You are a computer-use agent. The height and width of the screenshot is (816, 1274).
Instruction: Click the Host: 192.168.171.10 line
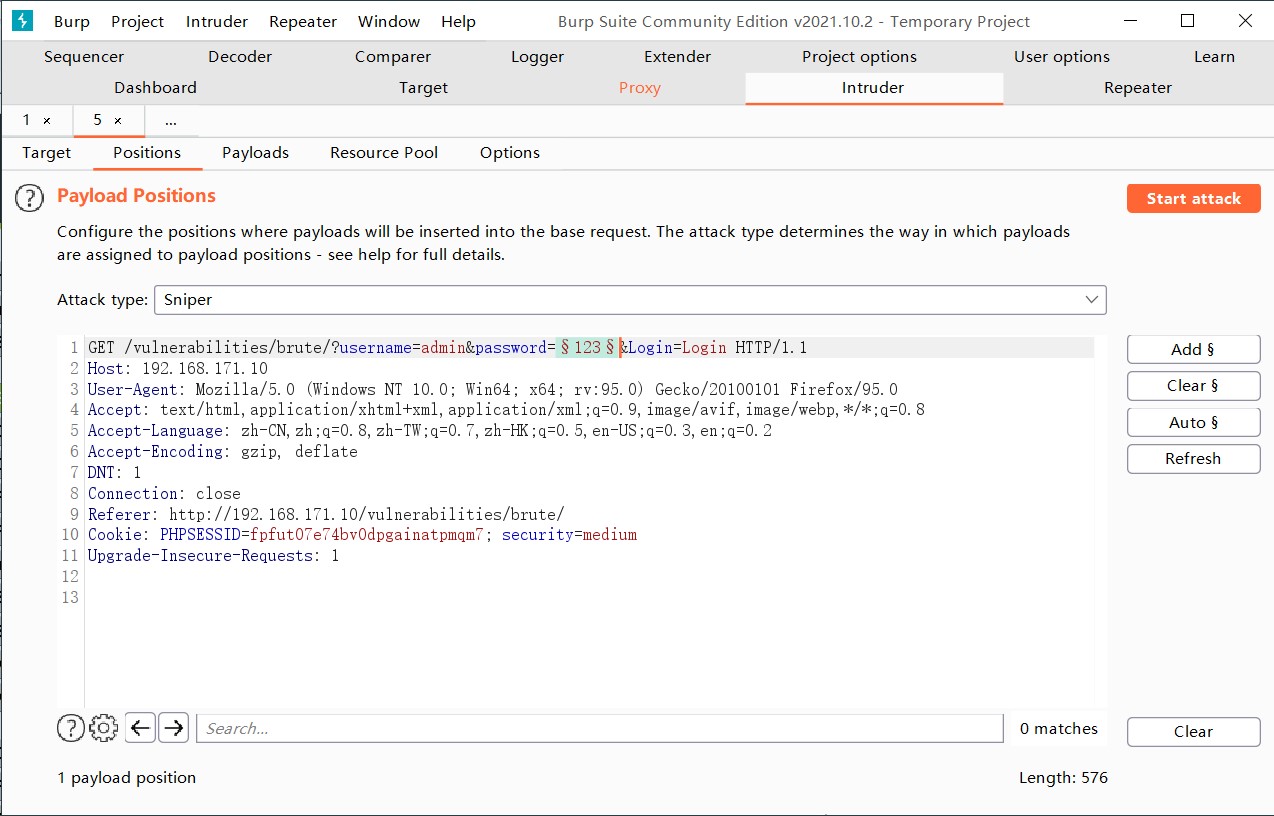[x=178, y=369]
